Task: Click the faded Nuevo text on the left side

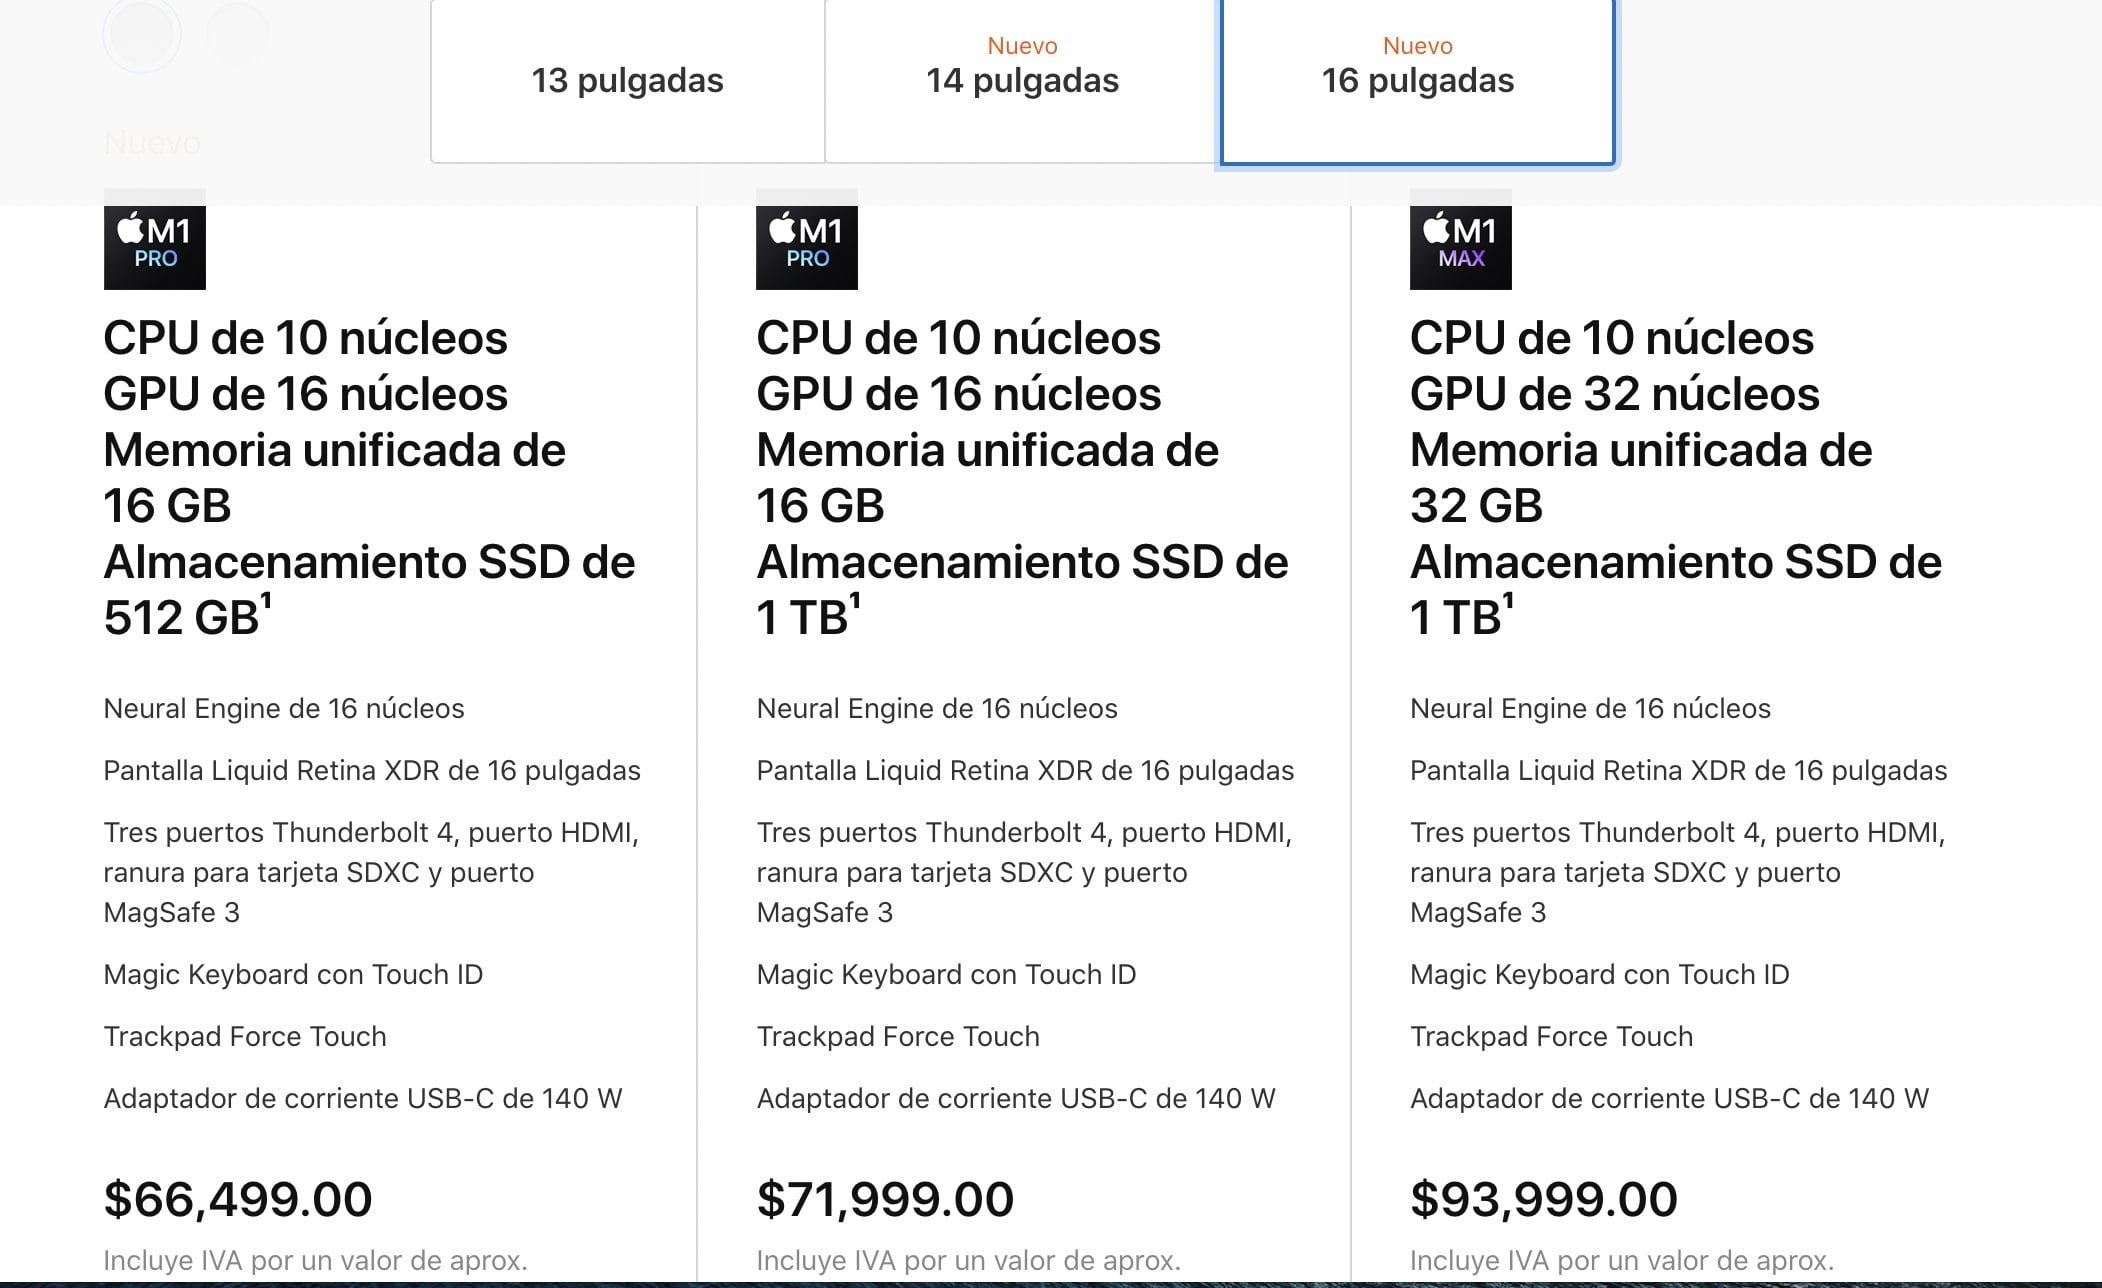Action: pyautogui.click(x=151, y=143)
